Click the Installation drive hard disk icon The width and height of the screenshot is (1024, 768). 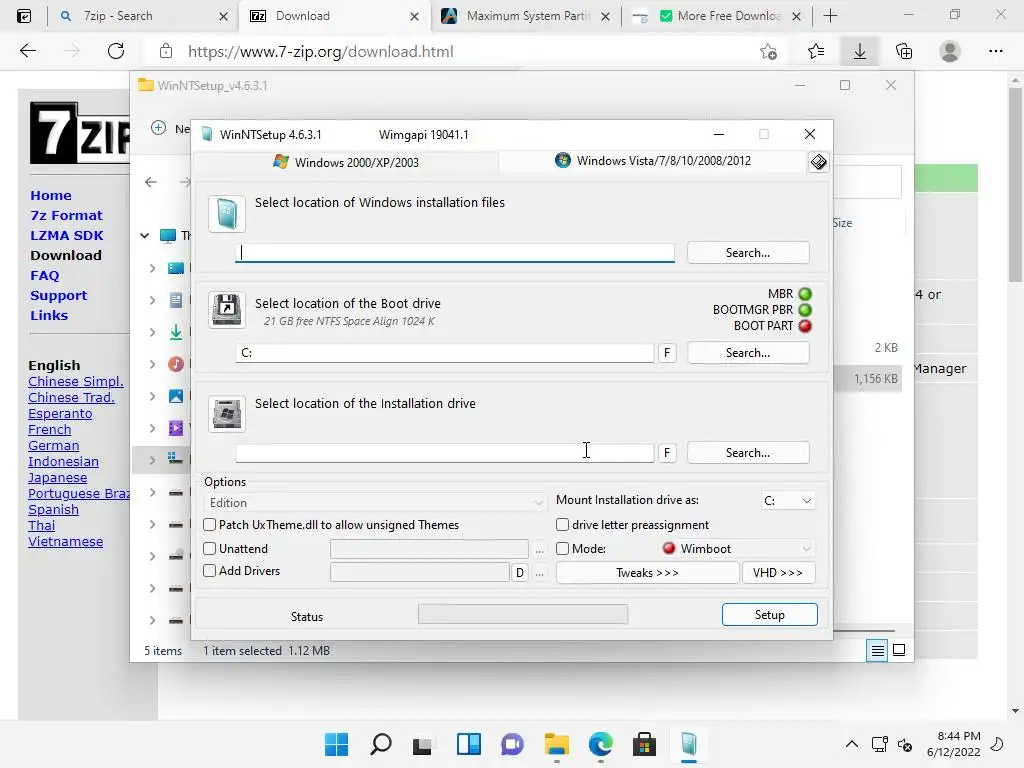point(227,413)
